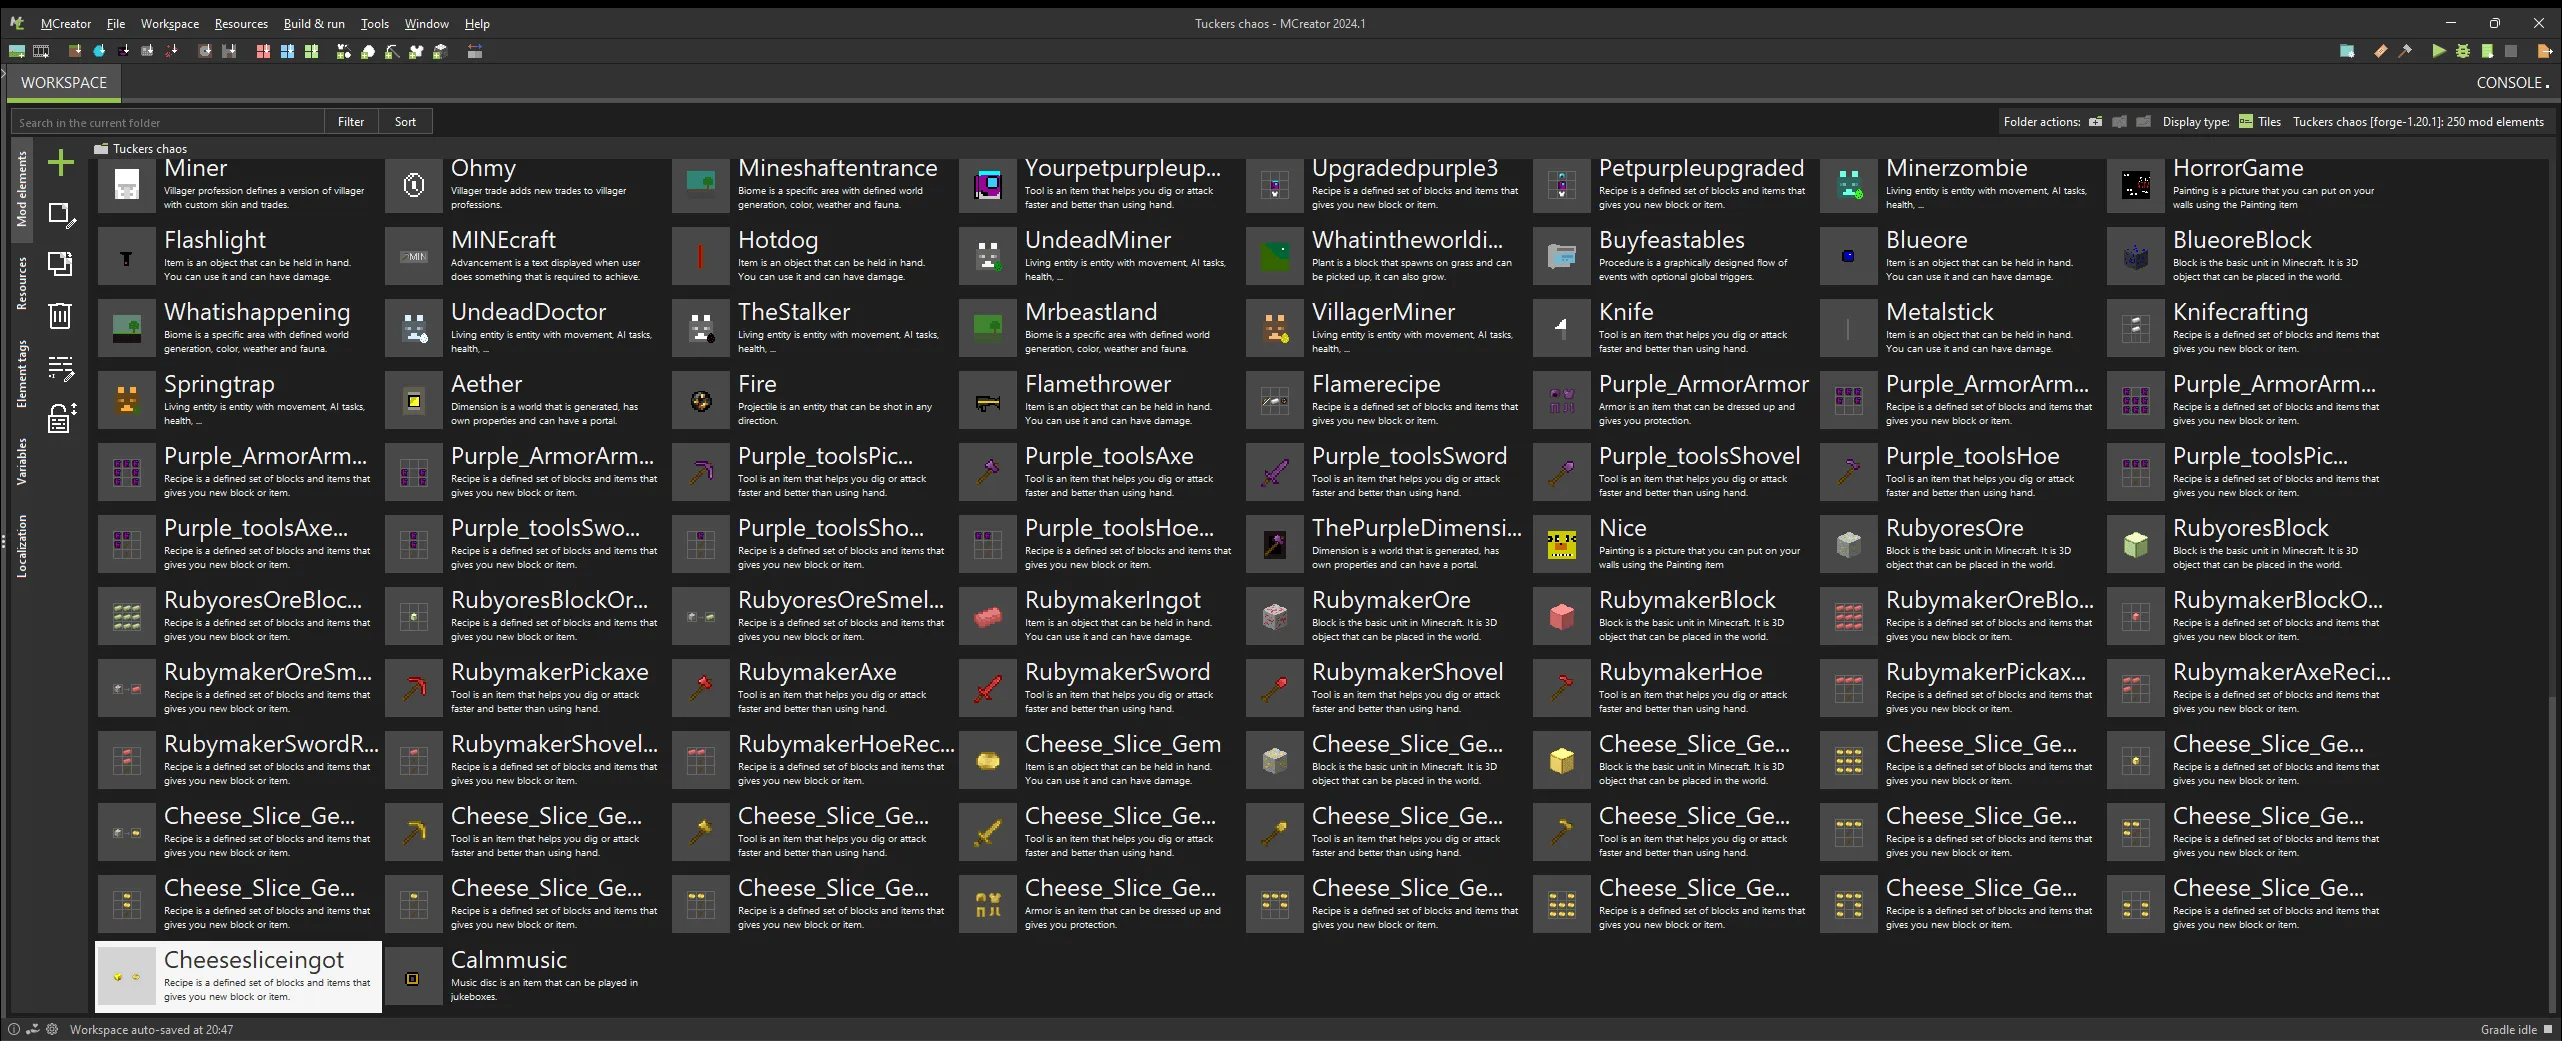2562x1041 pixels.
Task: Click the add new folder icon
Action: [2096, 122]
